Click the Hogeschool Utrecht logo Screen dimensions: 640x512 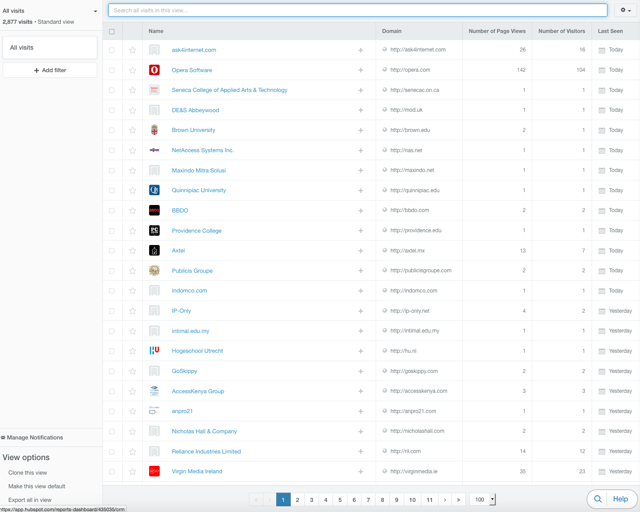[154, 351]
